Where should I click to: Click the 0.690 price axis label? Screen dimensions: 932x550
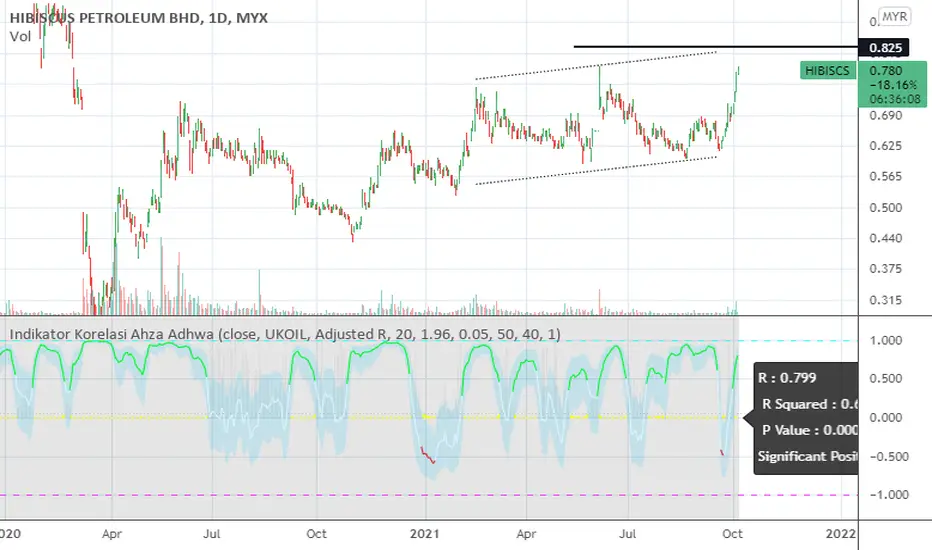point(886,115)
